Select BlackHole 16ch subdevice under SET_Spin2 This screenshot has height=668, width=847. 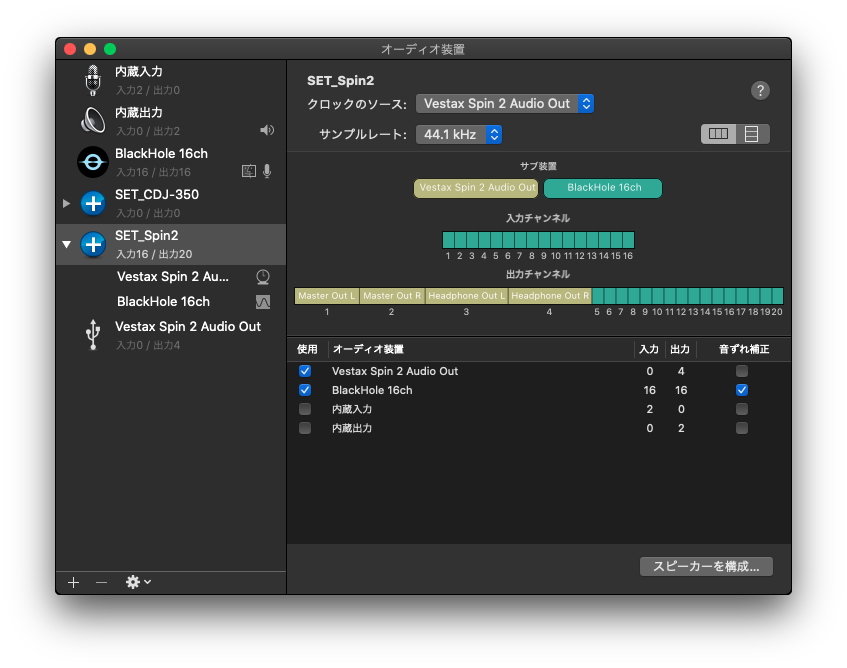tap(171, 302)
